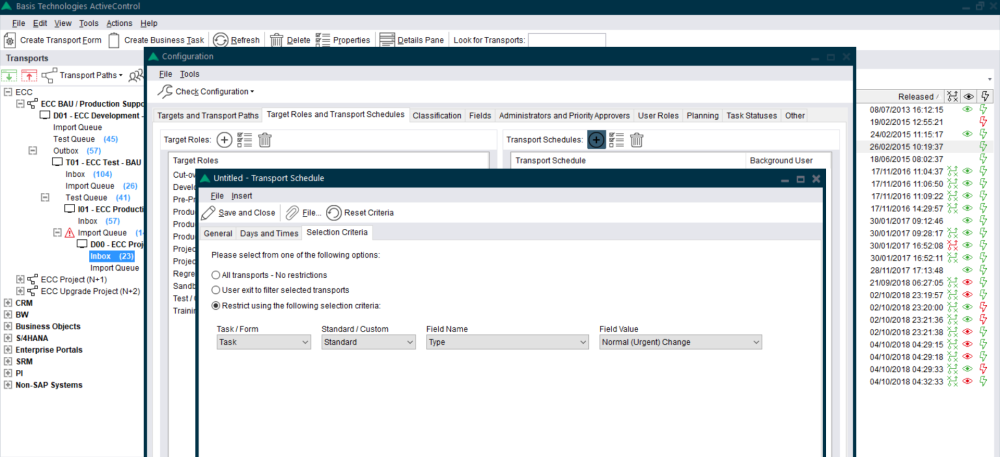This screenshot has width=1000, height=457.
Task: Collapse the ECC root tree node
Action: tap(8, 92)
